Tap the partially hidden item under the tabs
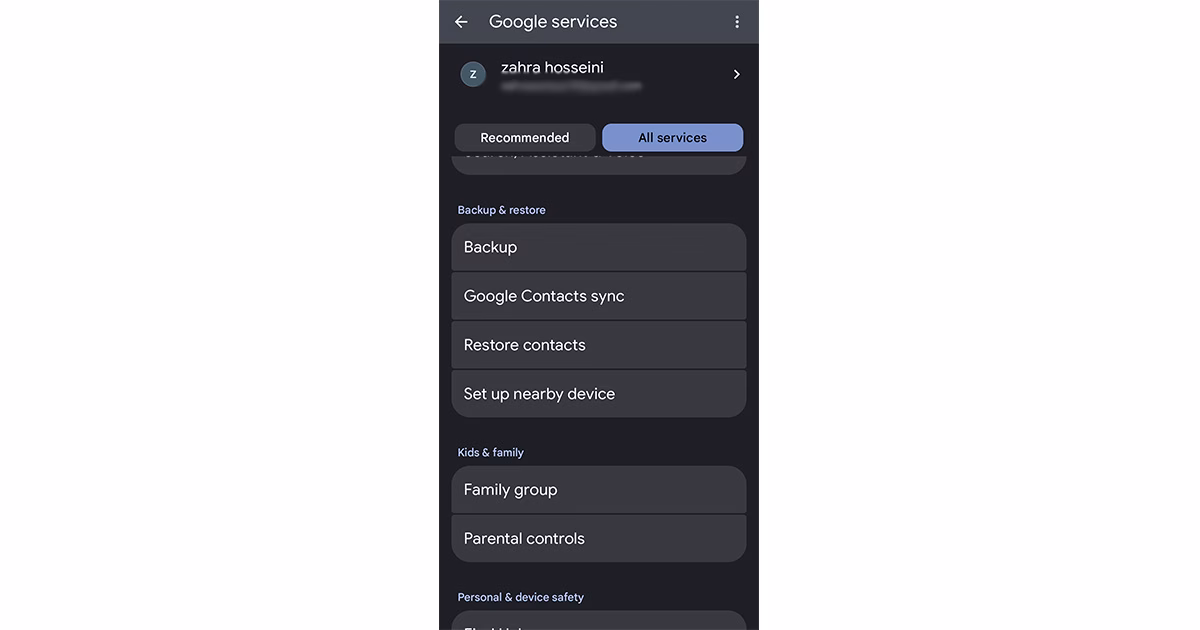 click(598, 163)
